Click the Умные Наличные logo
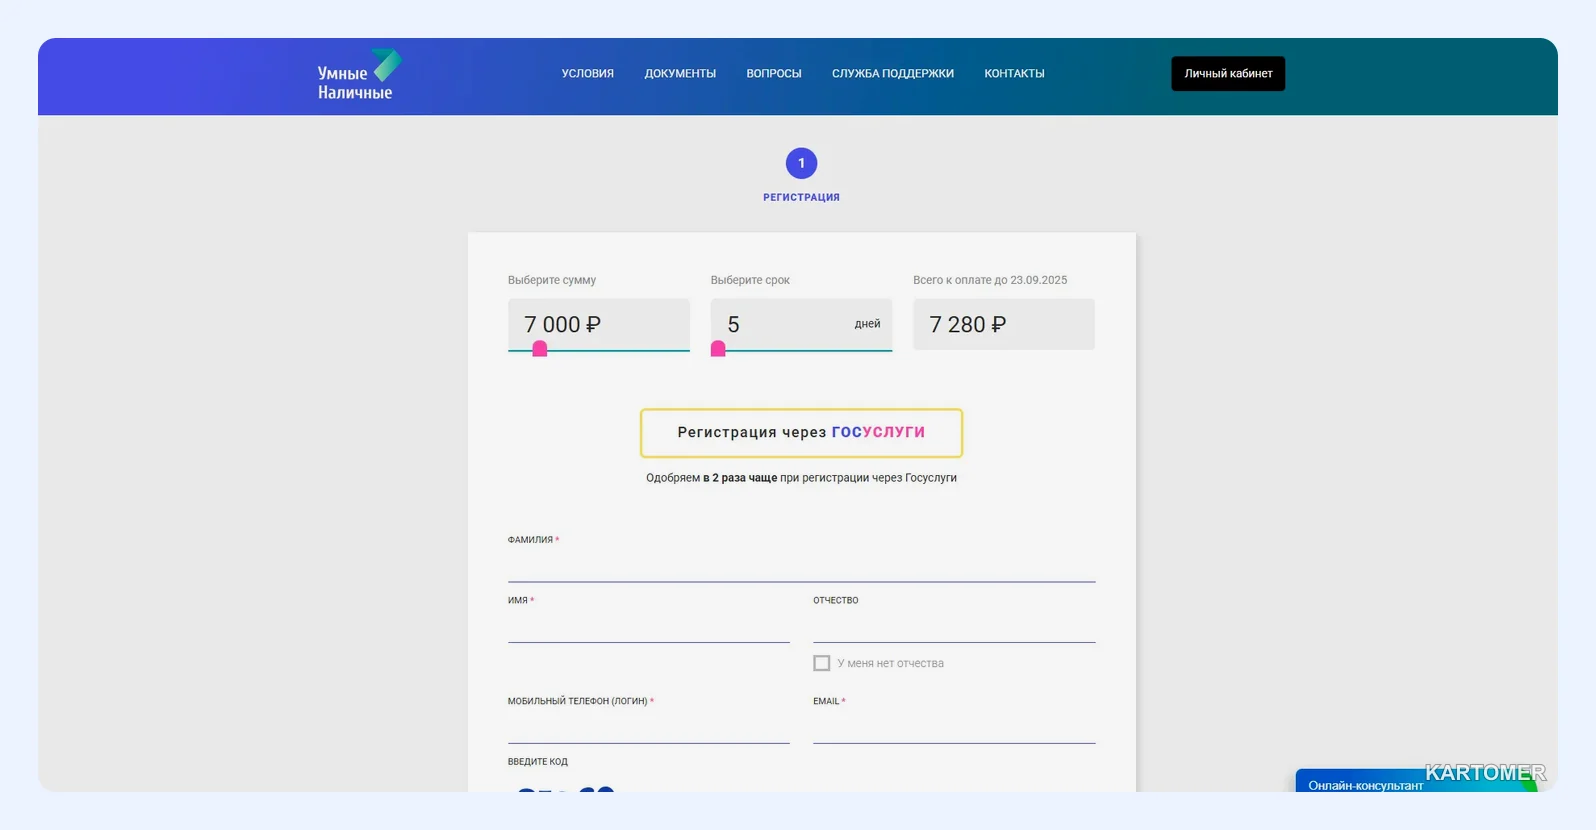The image size is (1596, 830). tap(359, 75)
